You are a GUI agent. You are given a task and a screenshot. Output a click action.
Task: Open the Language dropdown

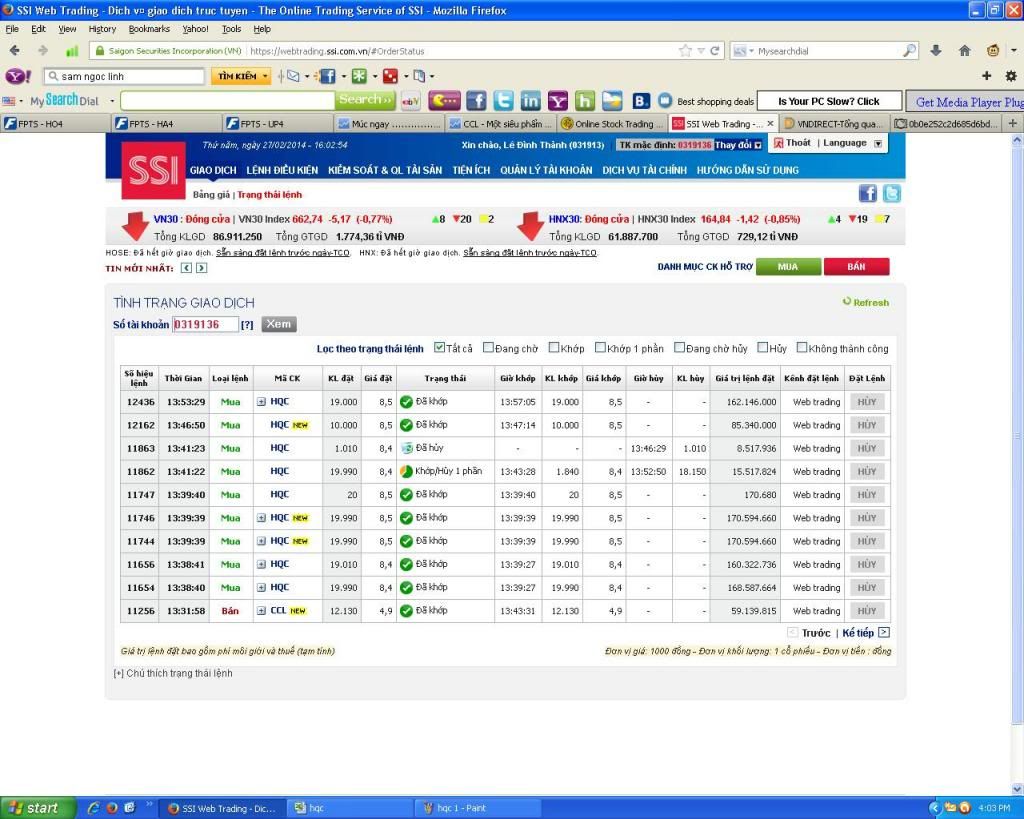tap(878, 144)
